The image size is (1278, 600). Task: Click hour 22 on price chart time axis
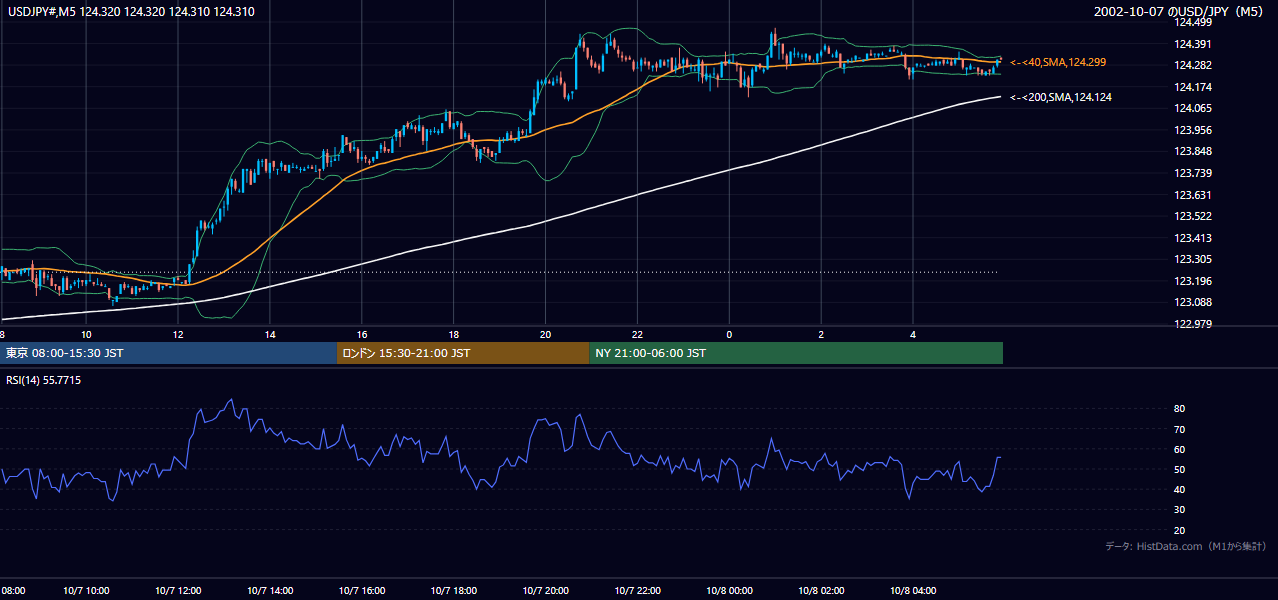pyautogui.click(x=637, y=334)
